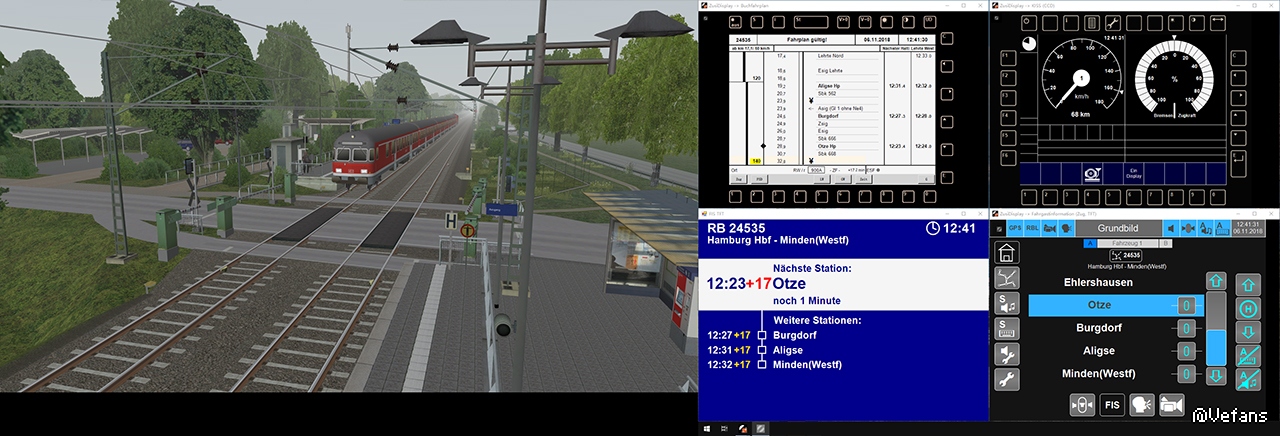1280x436 pixels.
Task: Disable automatic text display (crossed A keyboard)
Action: [x=1248, y=356]
